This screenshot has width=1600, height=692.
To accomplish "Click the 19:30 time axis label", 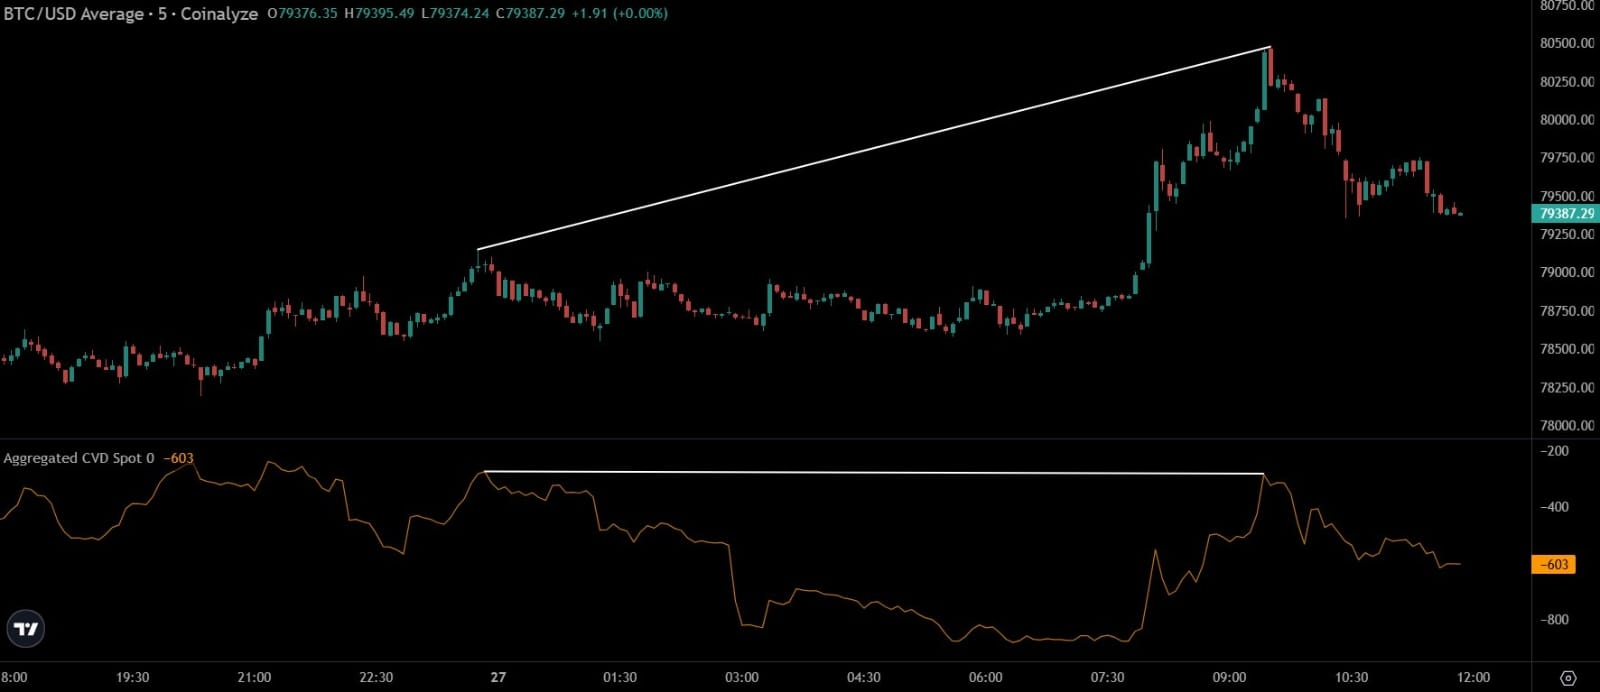I will pyautogui.click(x=132, y=677).
